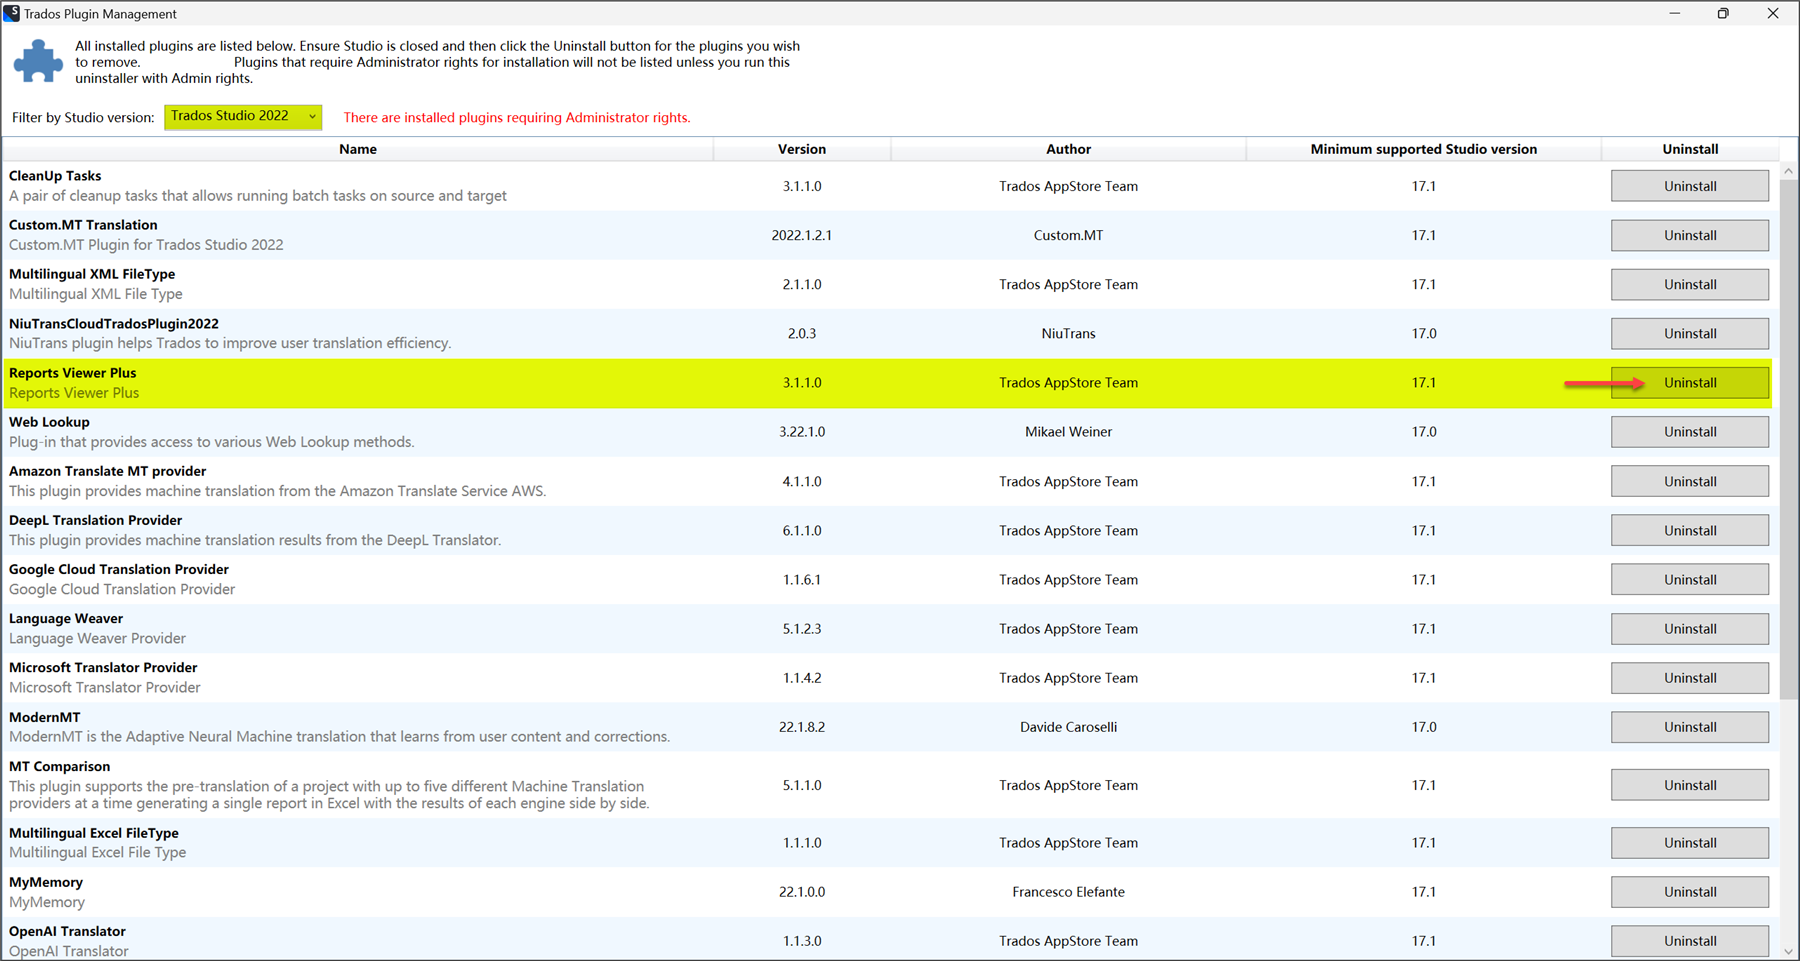Screen dimensions: 1800x961
Task: Uninstall Amazon Translate MT provider plugin
Action: tap(1690, 481)
